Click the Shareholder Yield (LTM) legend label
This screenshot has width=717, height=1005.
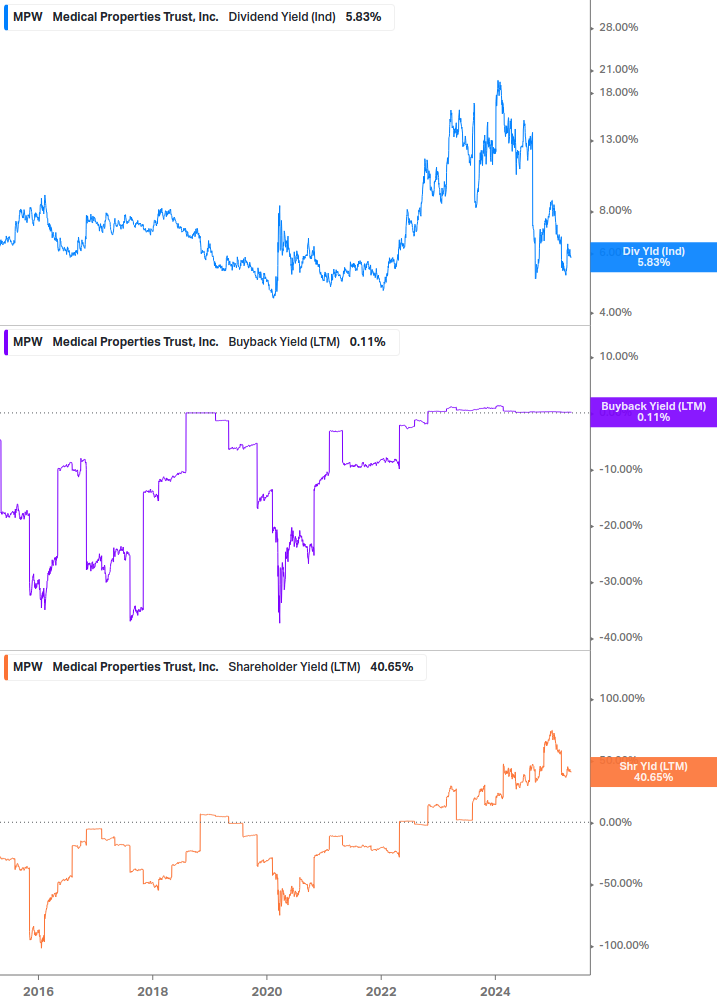pyautogui.click(x=294, y=667)
